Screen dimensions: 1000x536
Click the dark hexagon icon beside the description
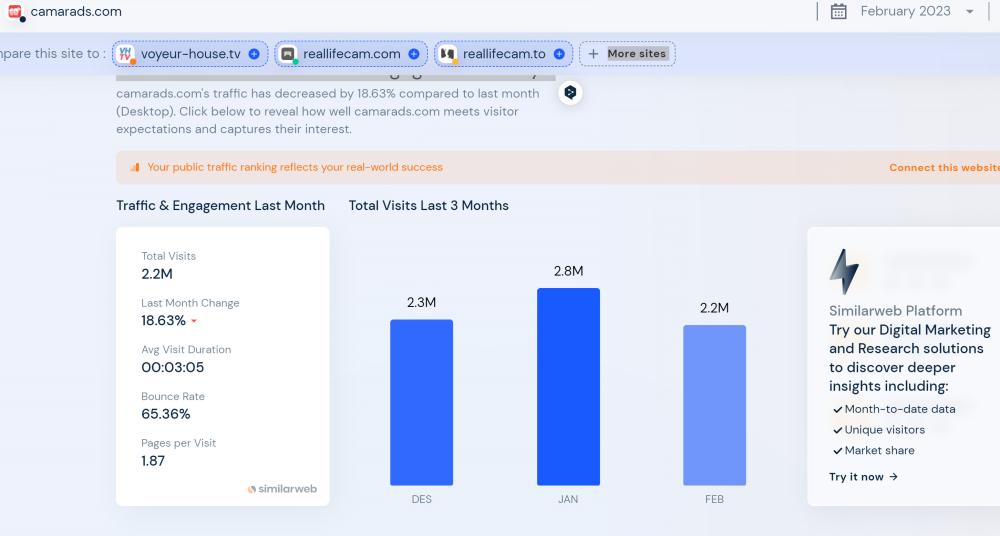click(570, 93)
